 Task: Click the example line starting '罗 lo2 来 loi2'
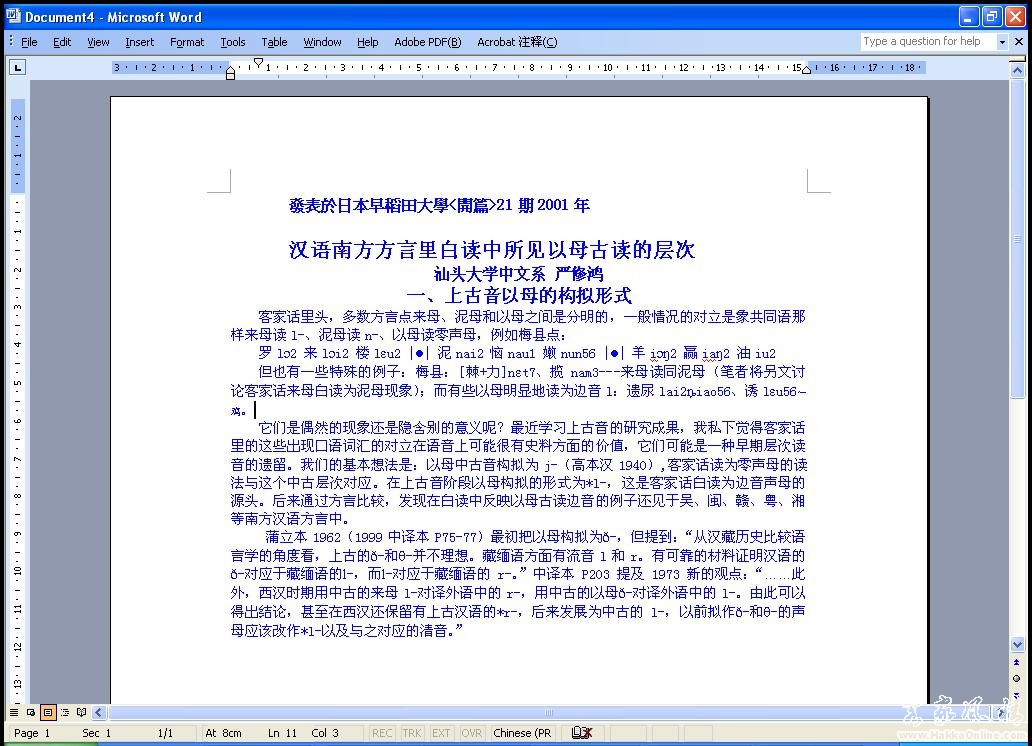pyautogui.click(x=517, y=354)
